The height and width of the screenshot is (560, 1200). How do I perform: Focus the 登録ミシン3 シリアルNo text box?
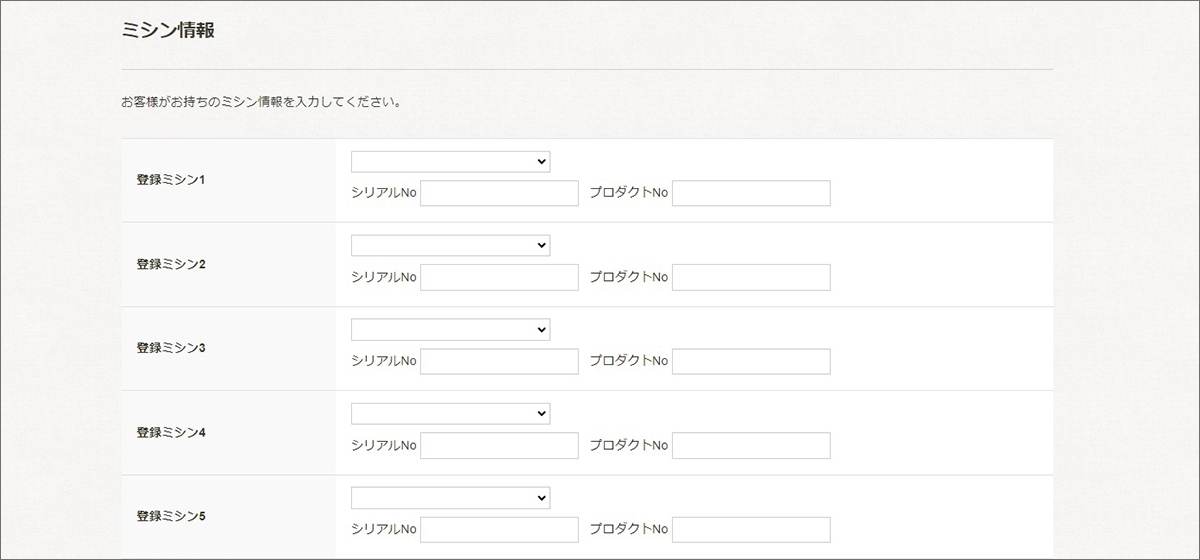[x=499, y=361]
